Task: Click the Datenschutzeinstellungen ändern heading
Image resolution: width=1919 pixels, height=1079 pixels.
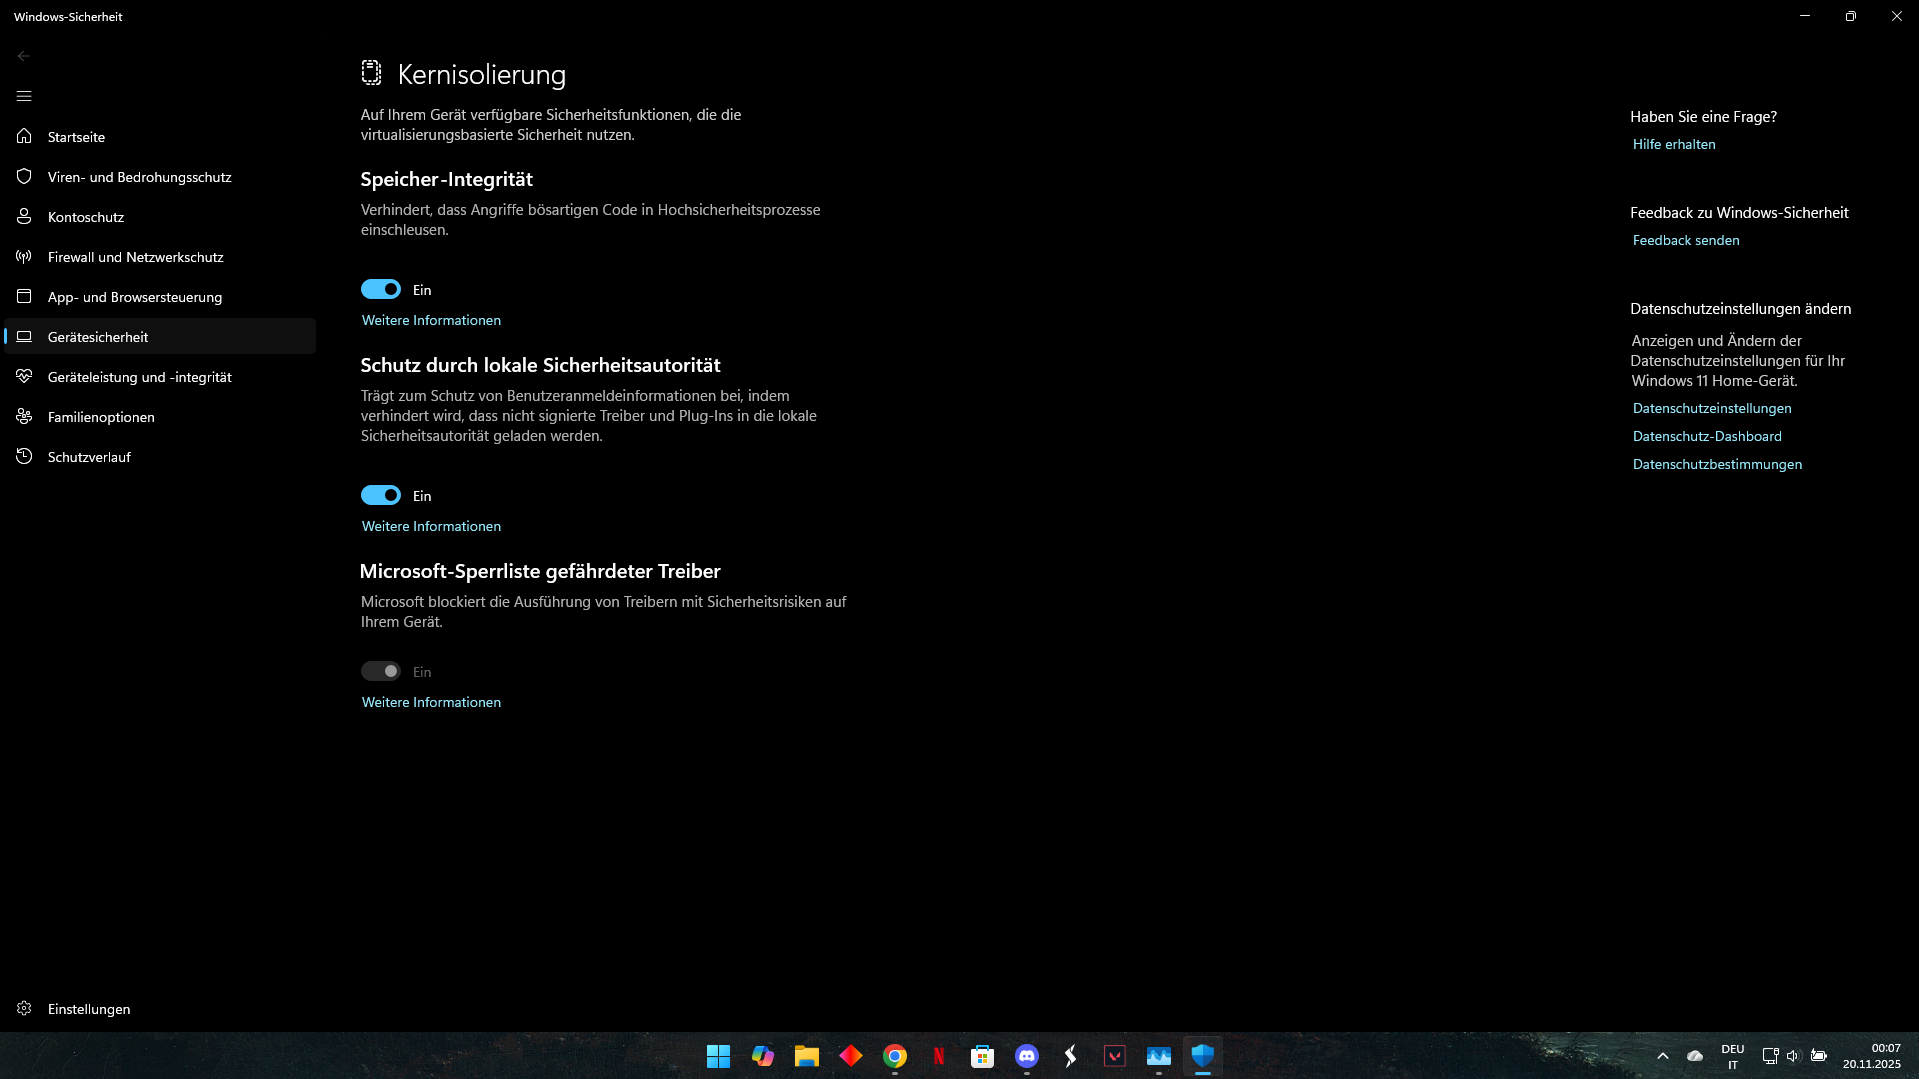Action: tap(1740, 309)
